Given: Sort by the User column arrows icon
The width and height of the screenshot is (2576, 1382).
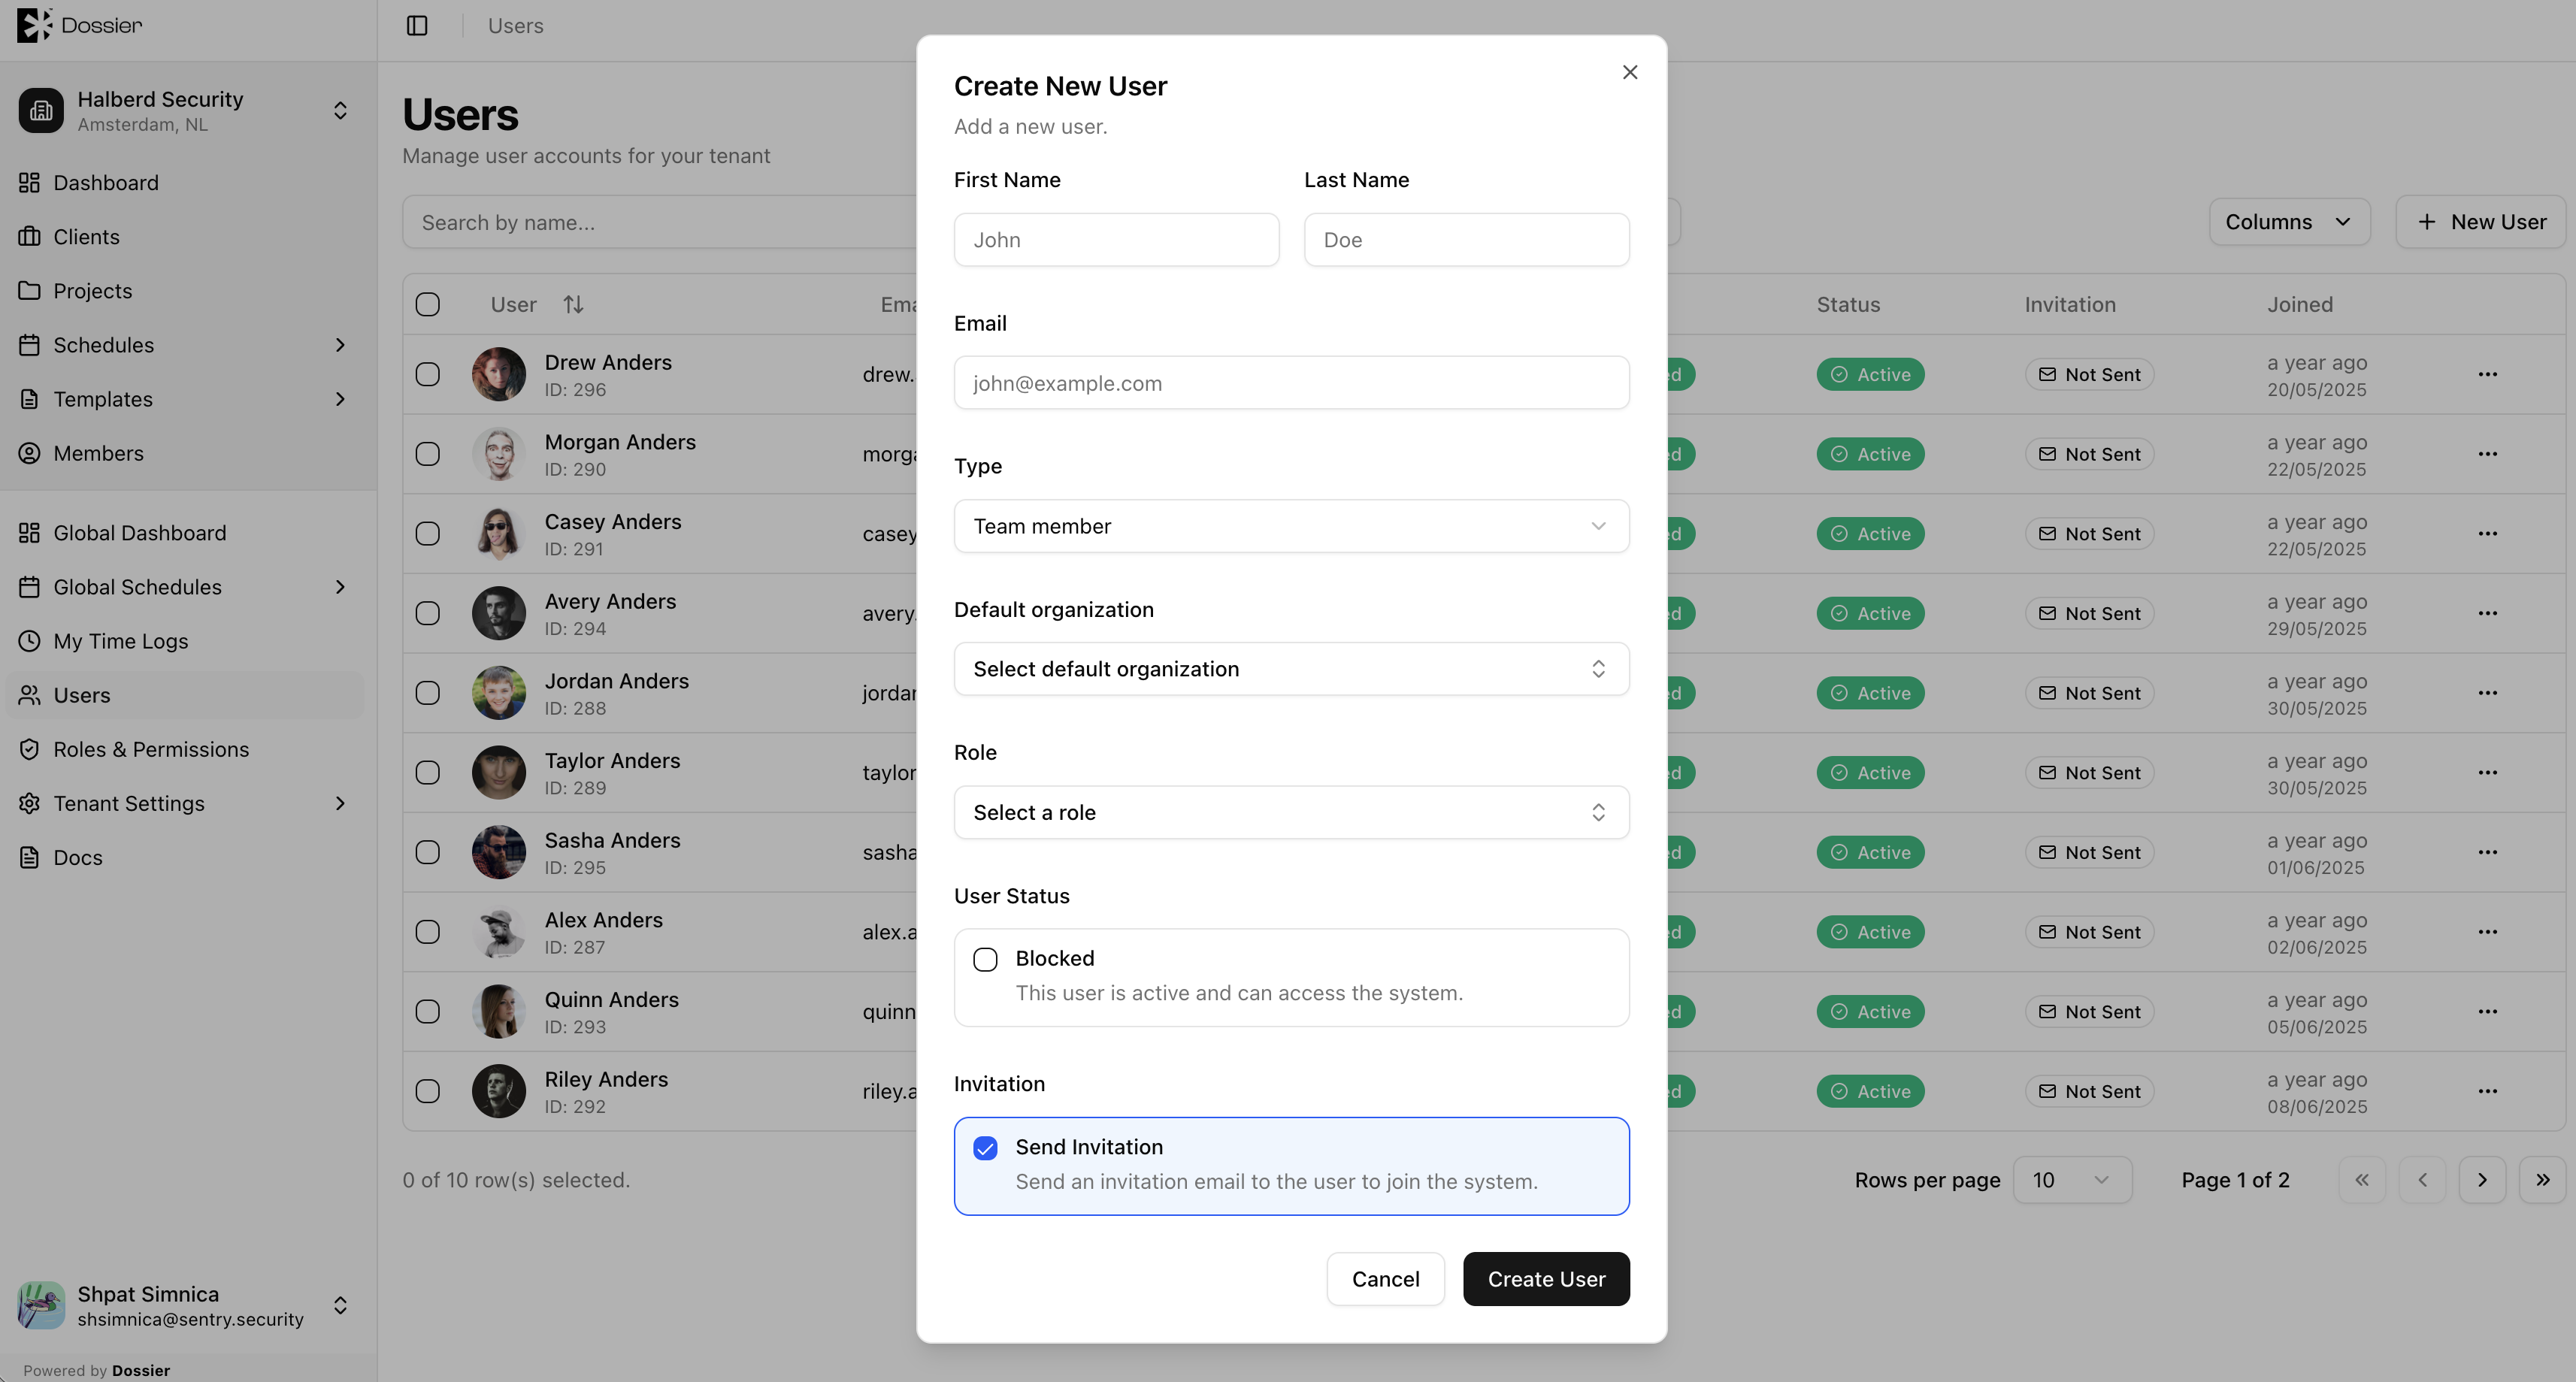Looking at the screenshot, I should click(x=573, y=304).
